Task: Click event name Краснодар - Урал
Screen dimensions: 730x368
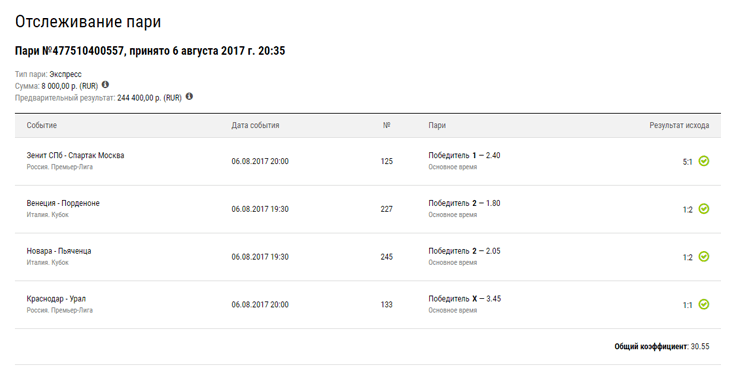Action: 56,299
